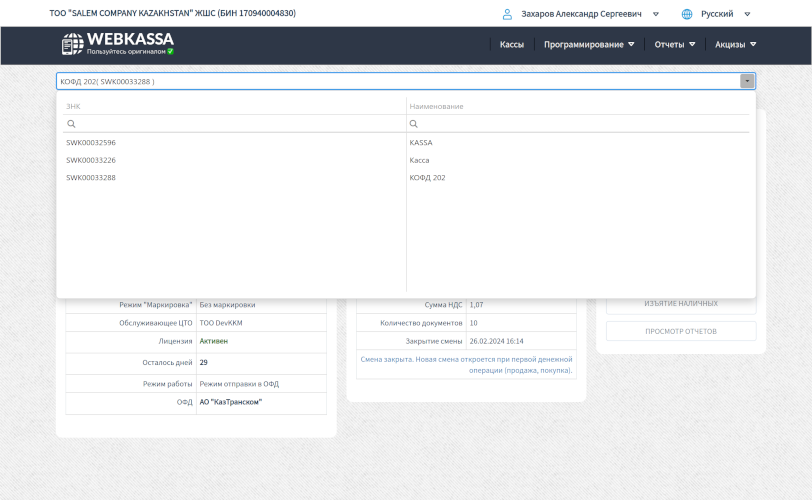This screenshot has width=812, height=500.
Task: Select the КОФД 202 name entry
Action: (427, 178)
